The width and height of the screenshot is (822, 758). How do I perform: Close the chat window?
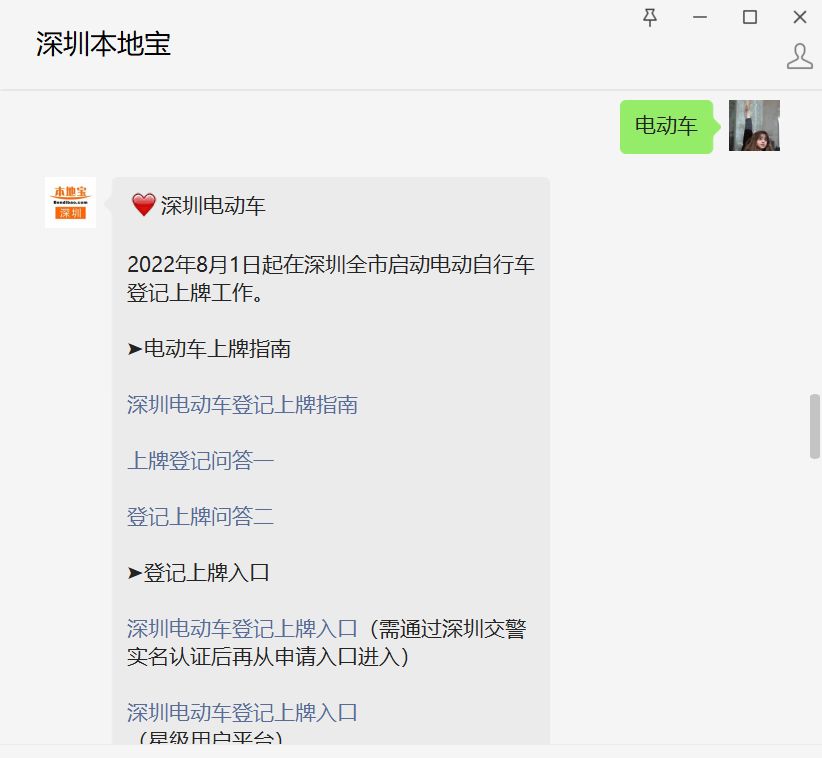point(799,17)
